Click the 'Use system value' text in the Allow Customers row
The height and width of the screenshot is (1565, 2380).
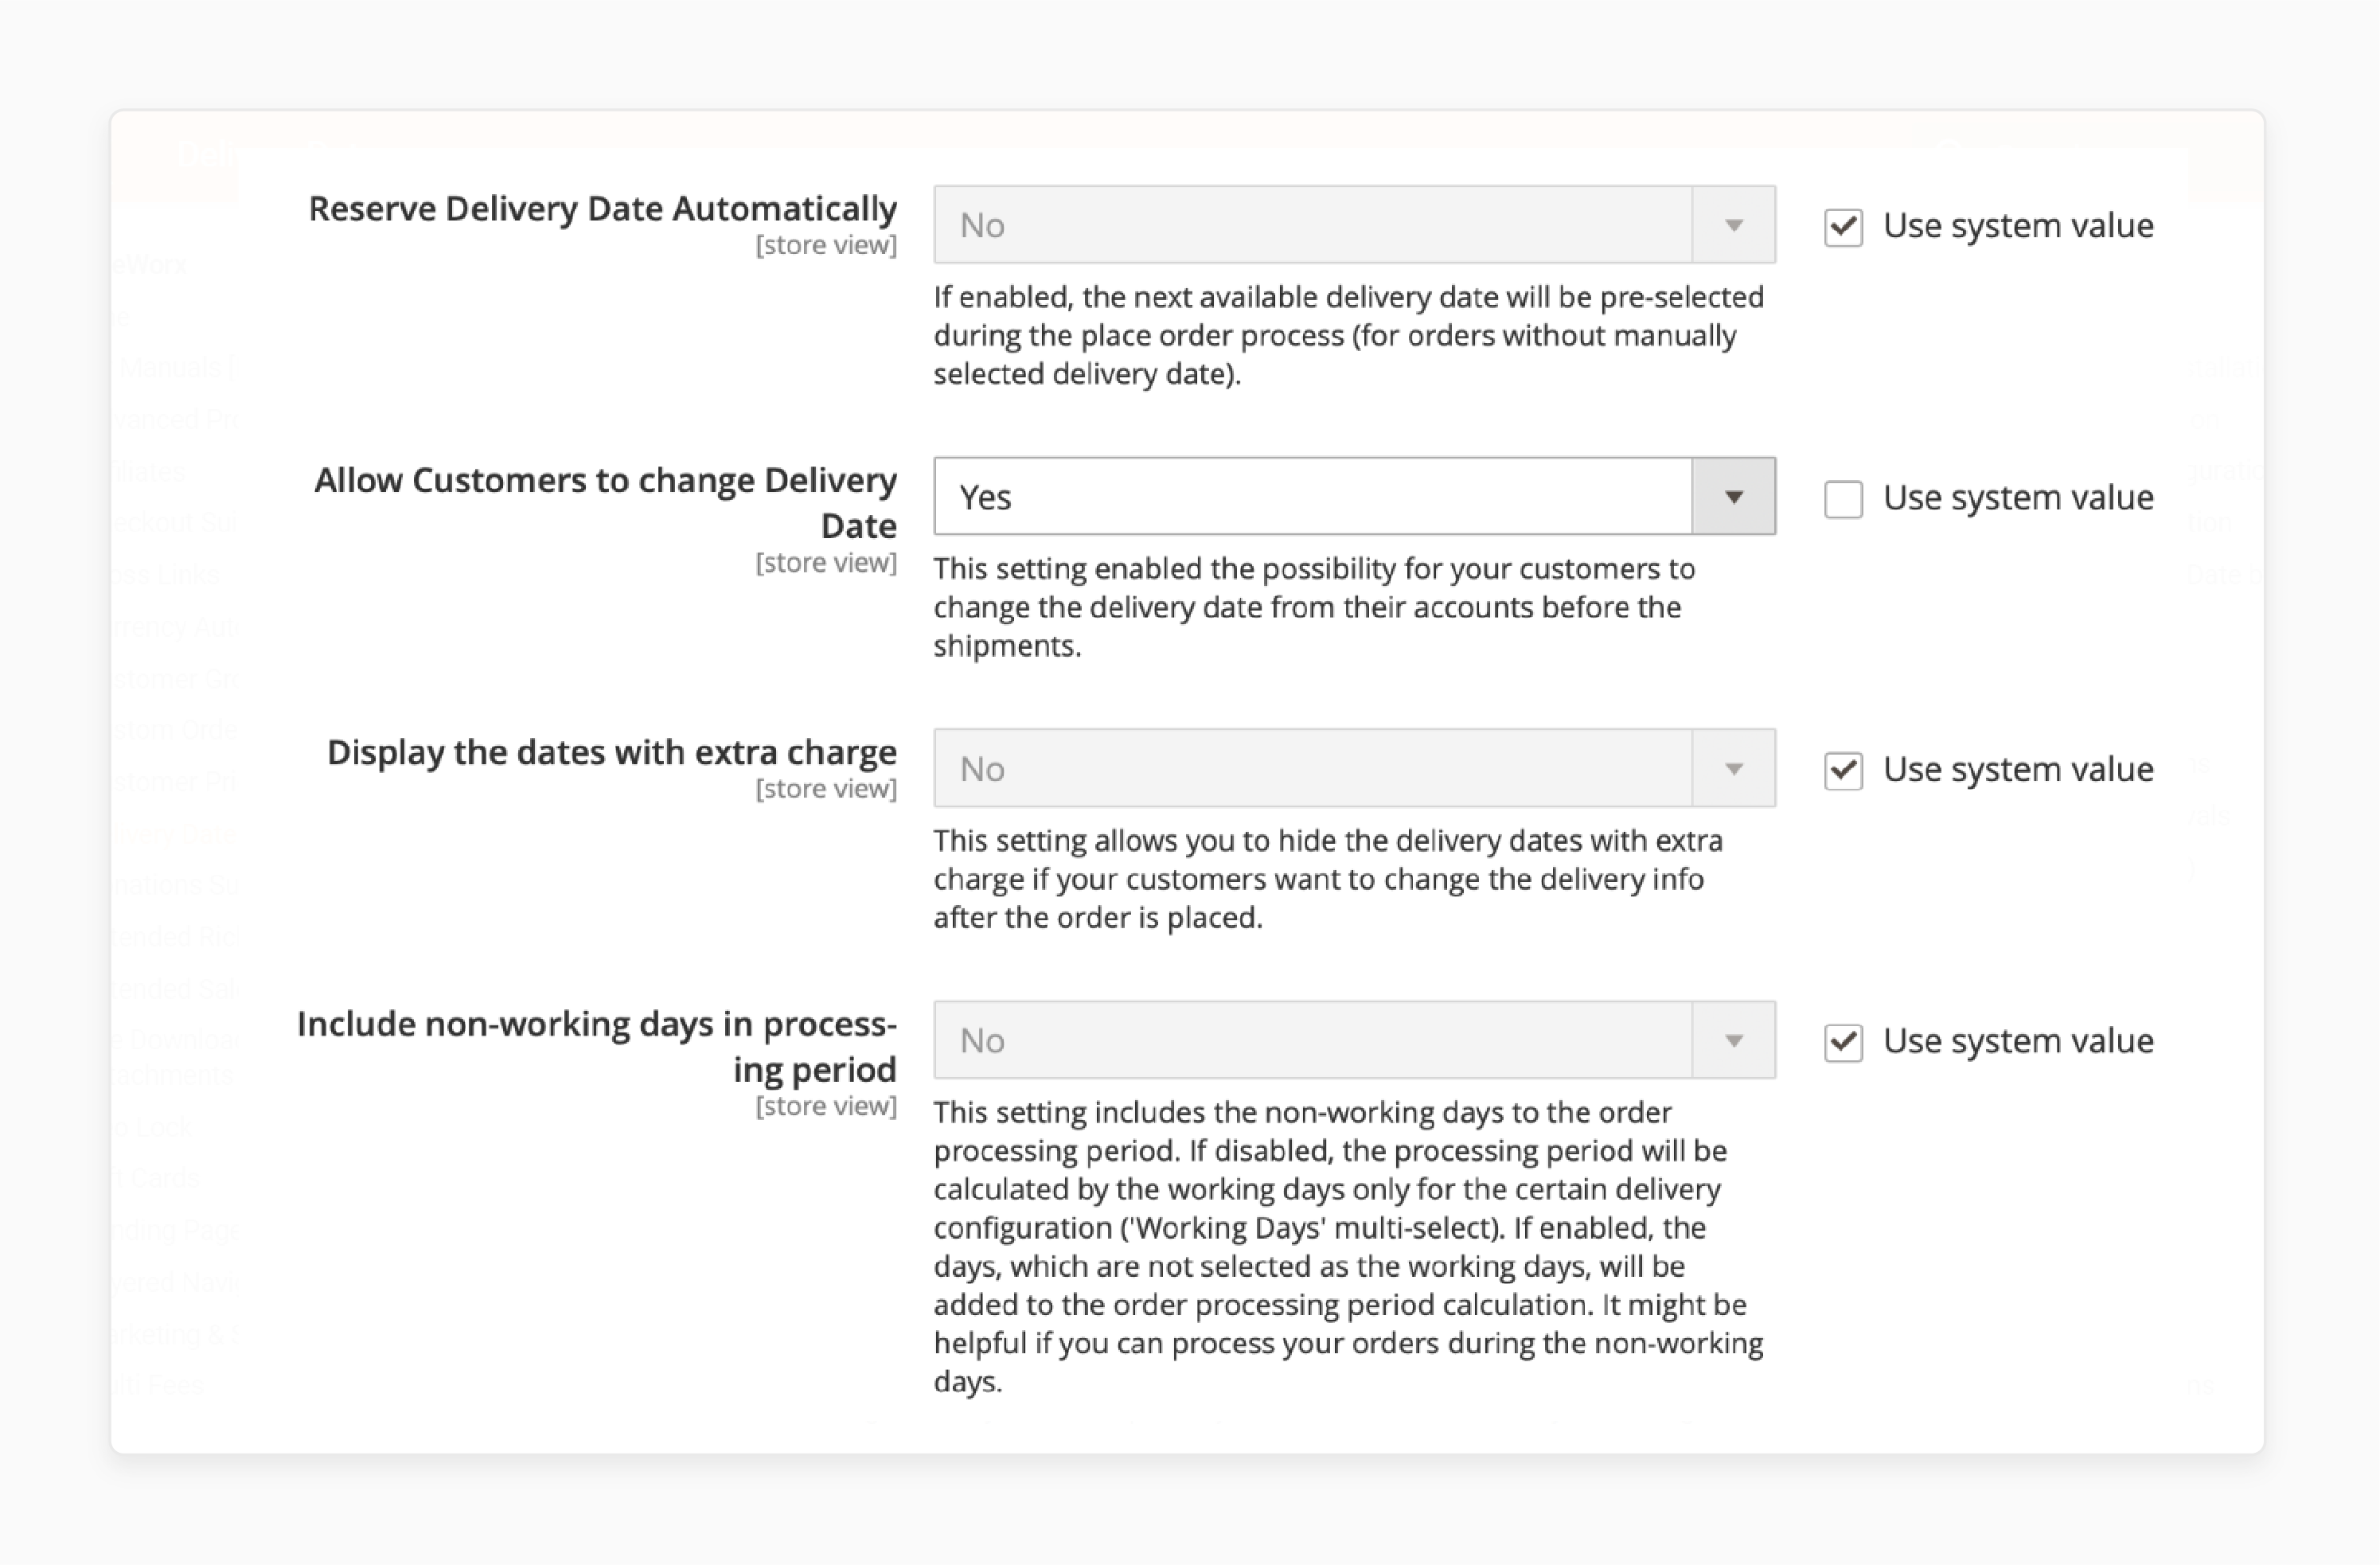pyautogui.click(x=2018, y=498)
